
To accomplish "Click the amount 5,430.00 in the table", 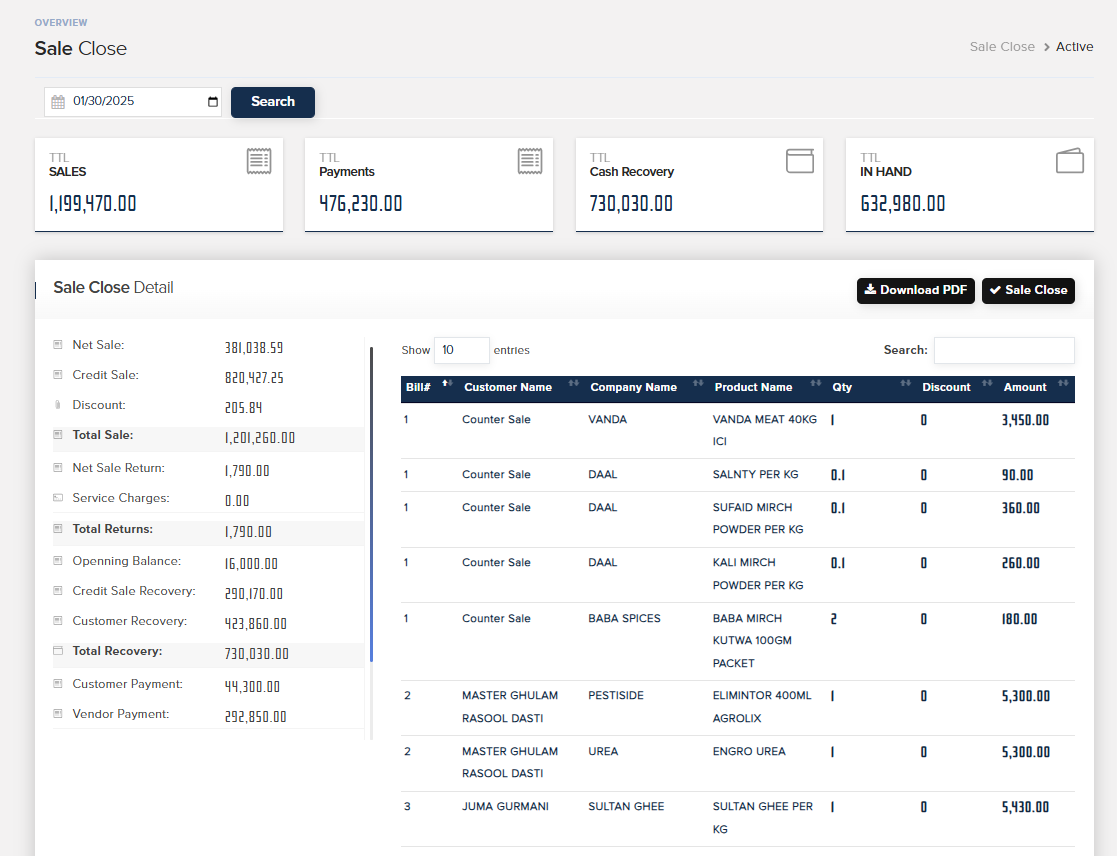I will 1025,807.
